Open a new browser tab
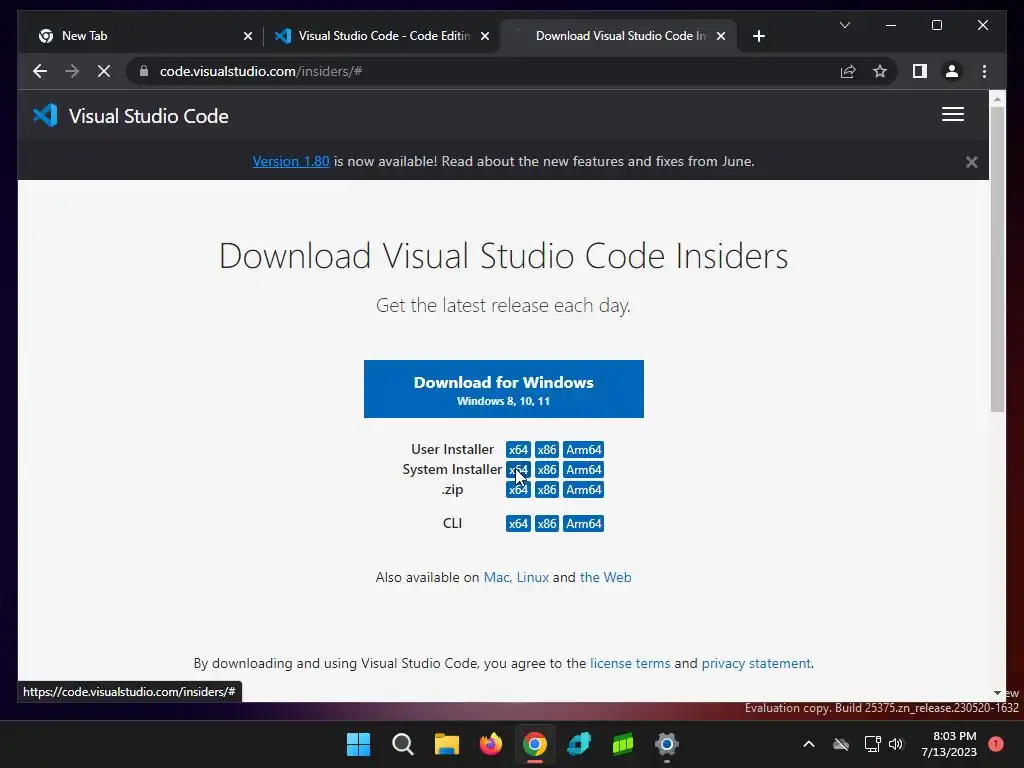 click(758, 36)
